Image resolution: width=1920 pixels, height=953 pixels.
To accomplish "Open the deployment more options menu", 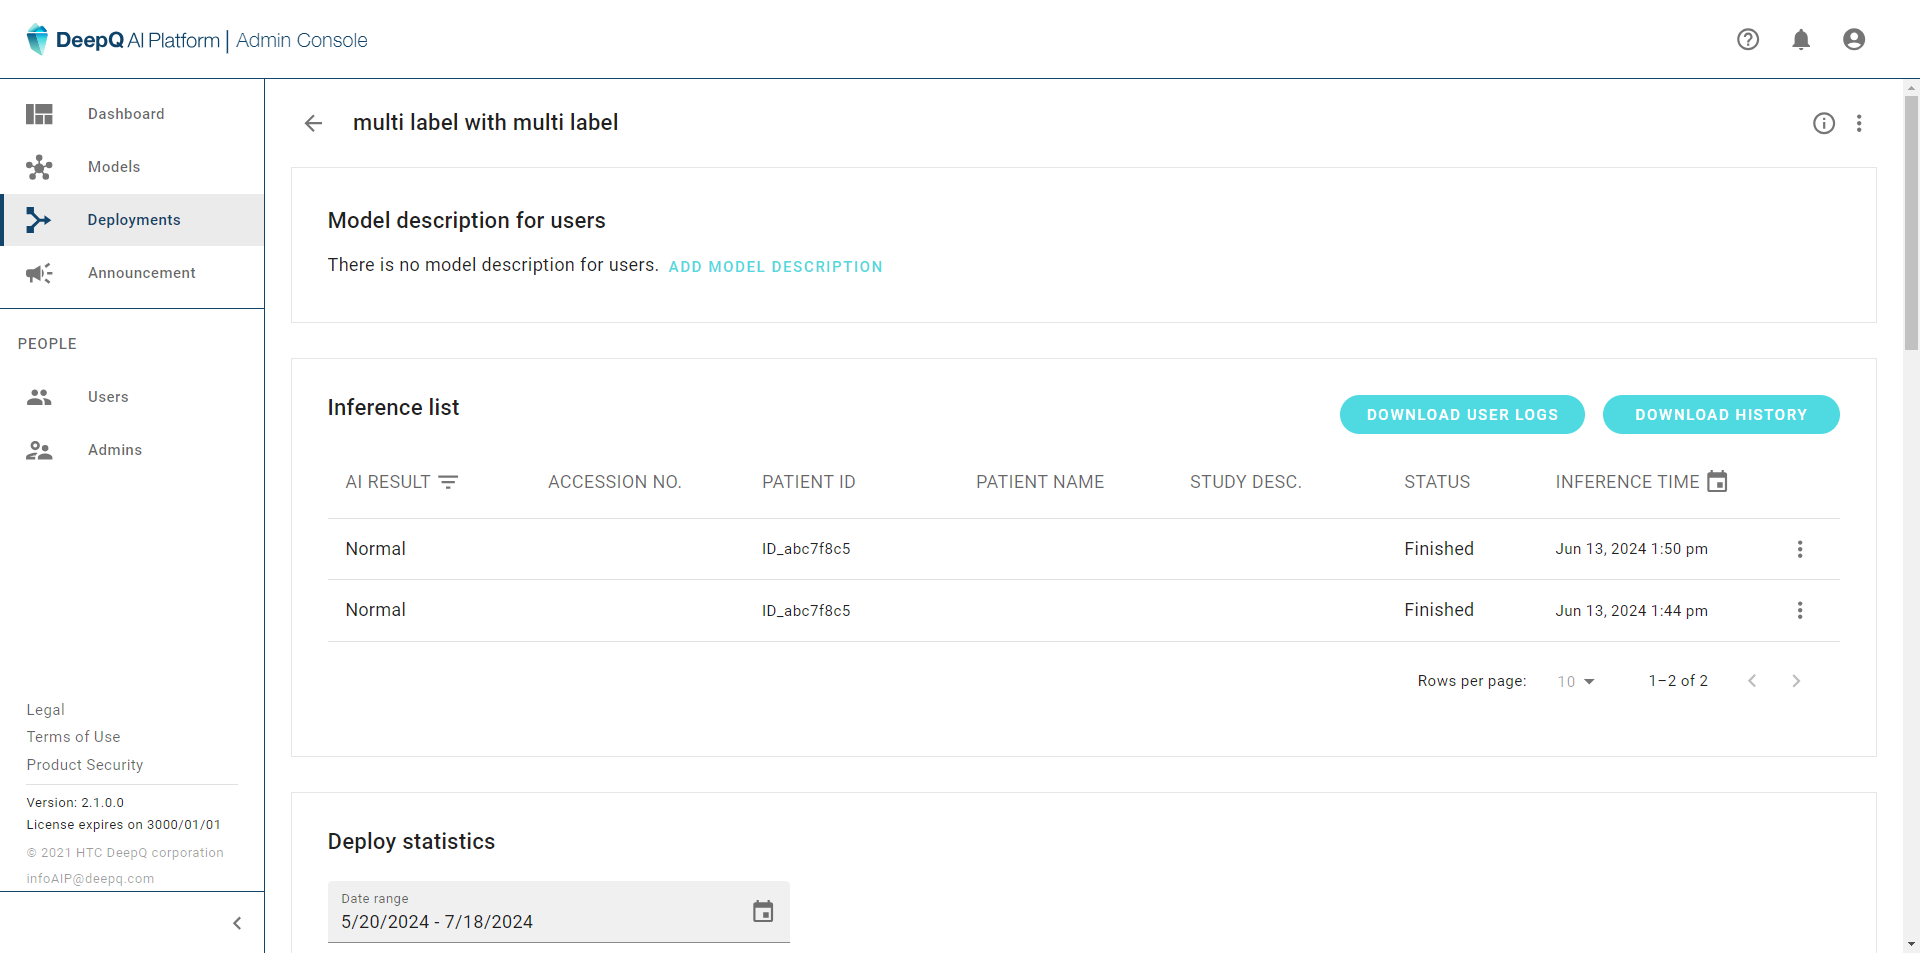I will point(1858,123).
